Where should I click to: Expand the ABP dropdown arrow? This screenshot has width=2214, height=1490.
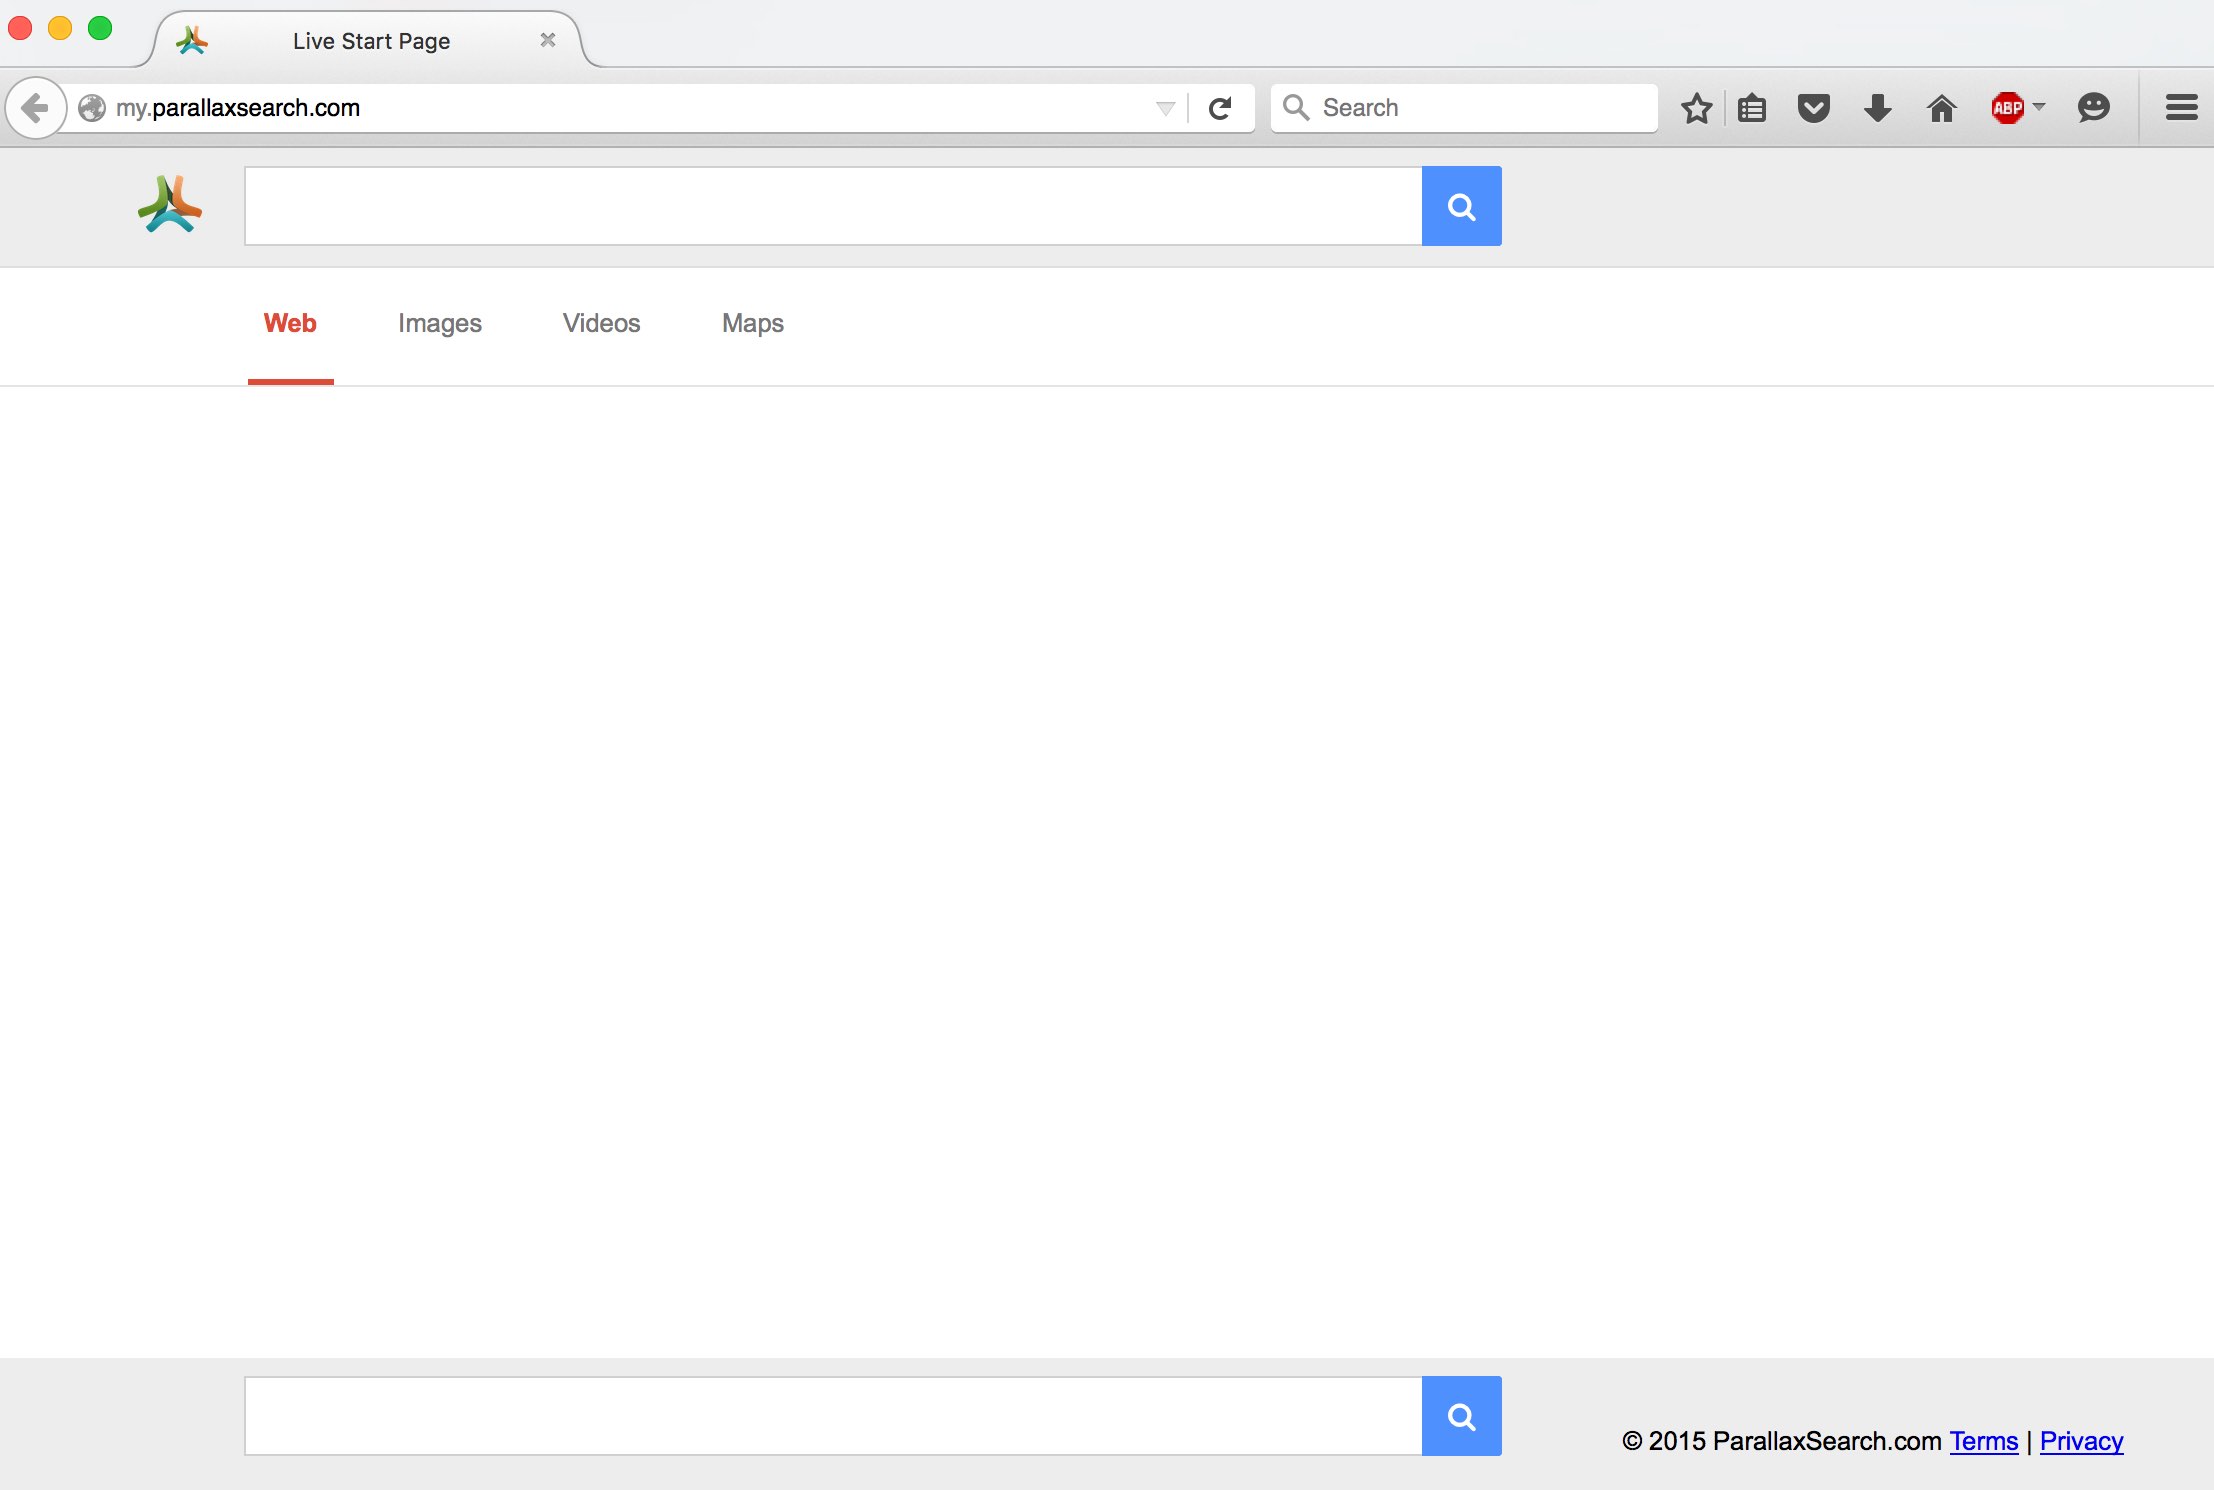pos(2040,106)
